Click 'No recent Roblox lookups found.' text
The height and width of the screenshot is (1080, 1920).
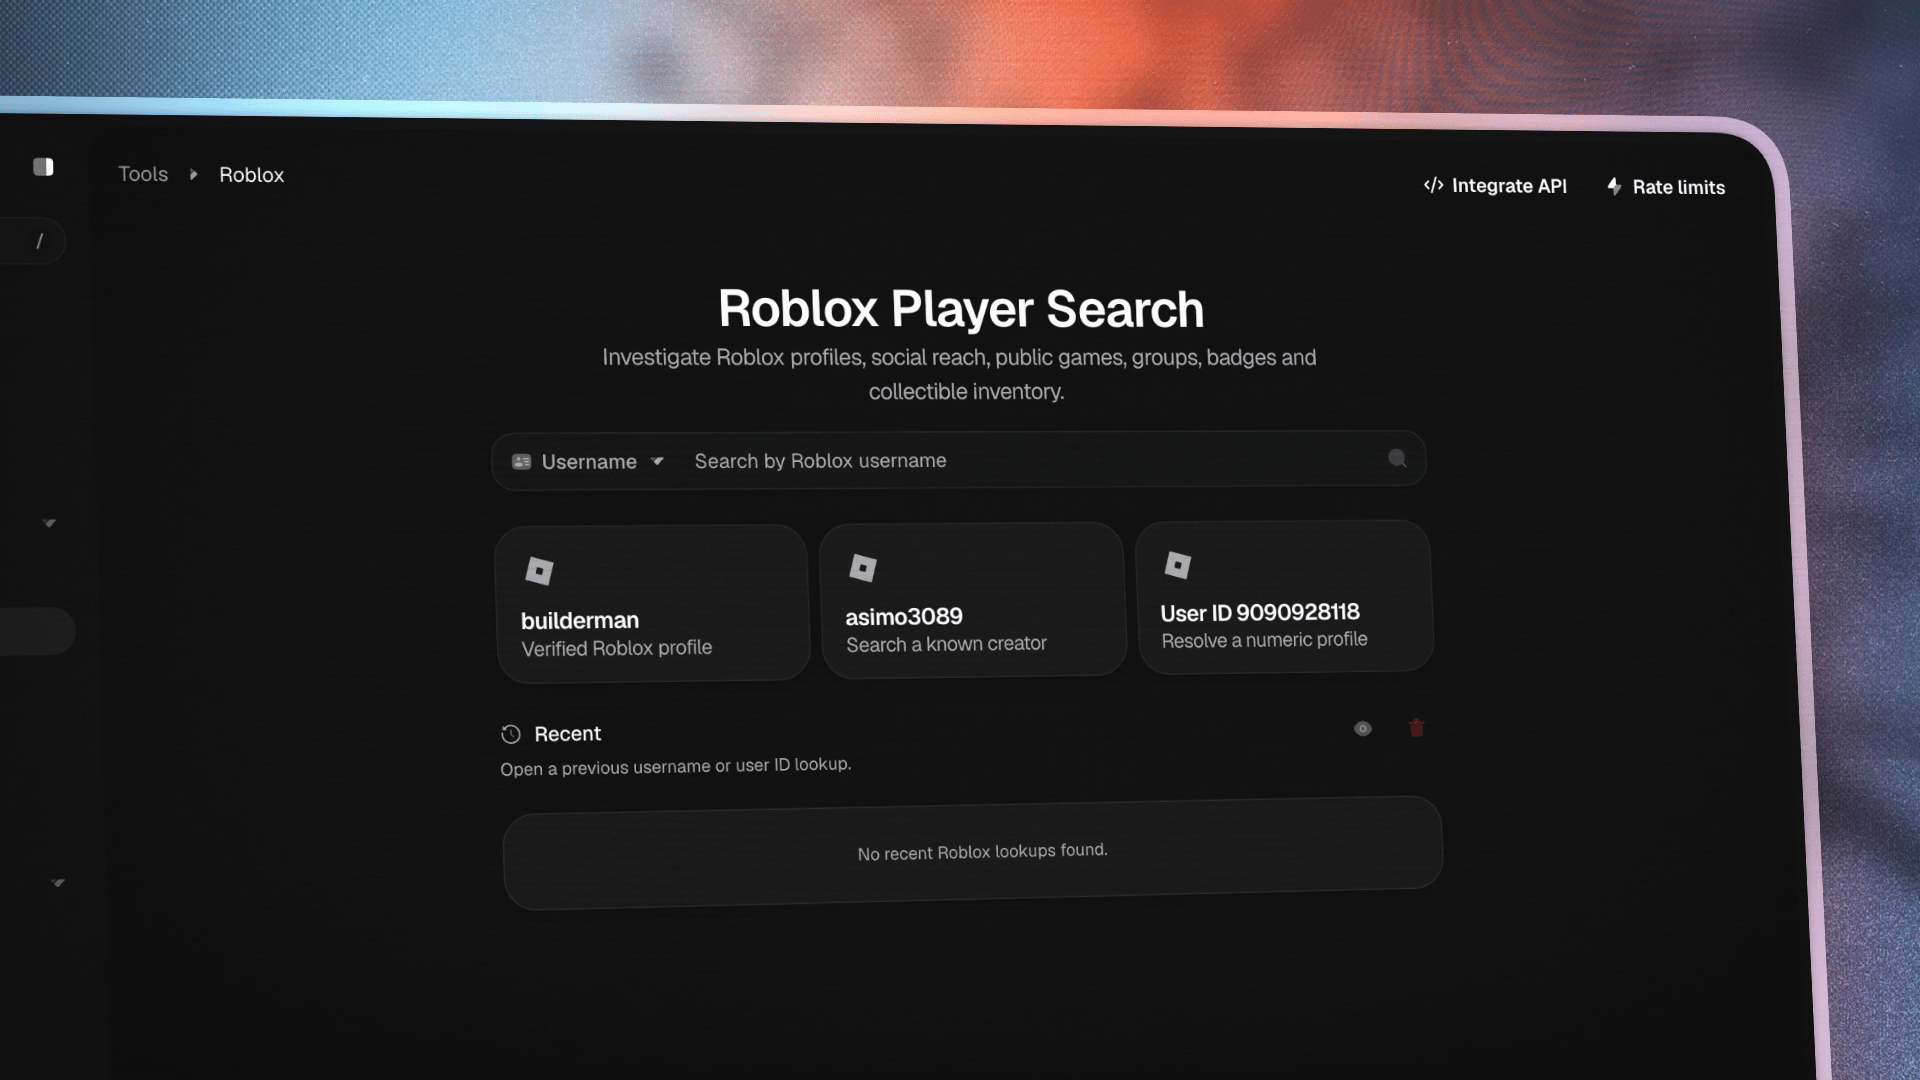coord(982,852)
